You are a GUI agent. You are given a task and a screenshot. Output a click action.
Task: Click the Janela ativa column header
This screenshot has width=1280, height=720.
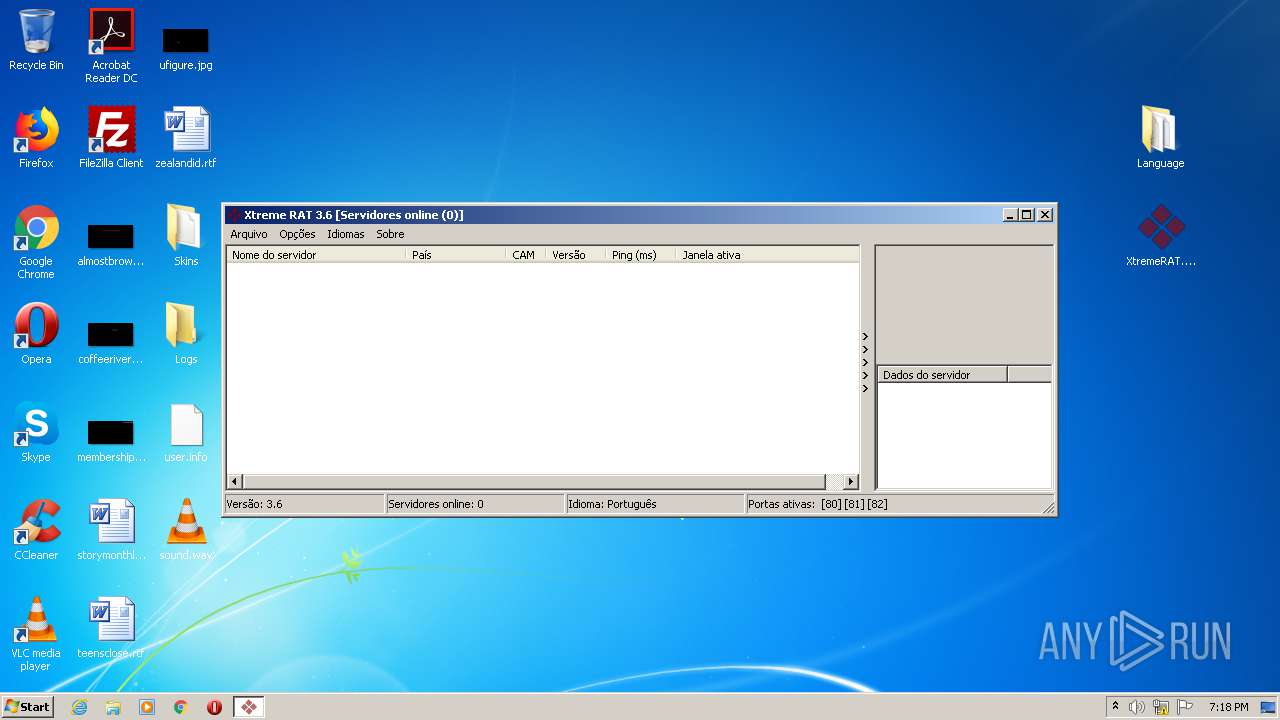point(767,255)
